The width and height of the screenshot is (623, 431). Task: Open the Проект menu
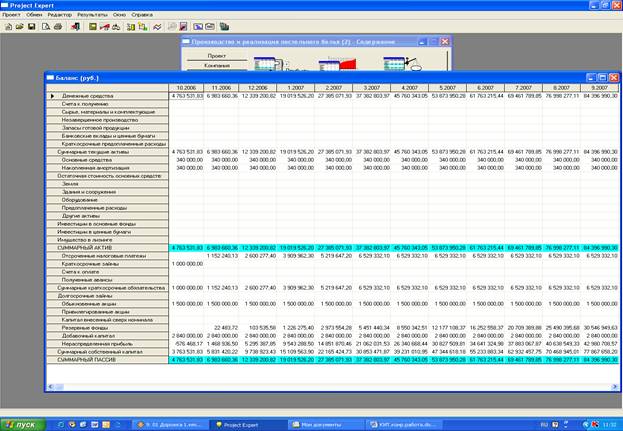click(12, 15)
